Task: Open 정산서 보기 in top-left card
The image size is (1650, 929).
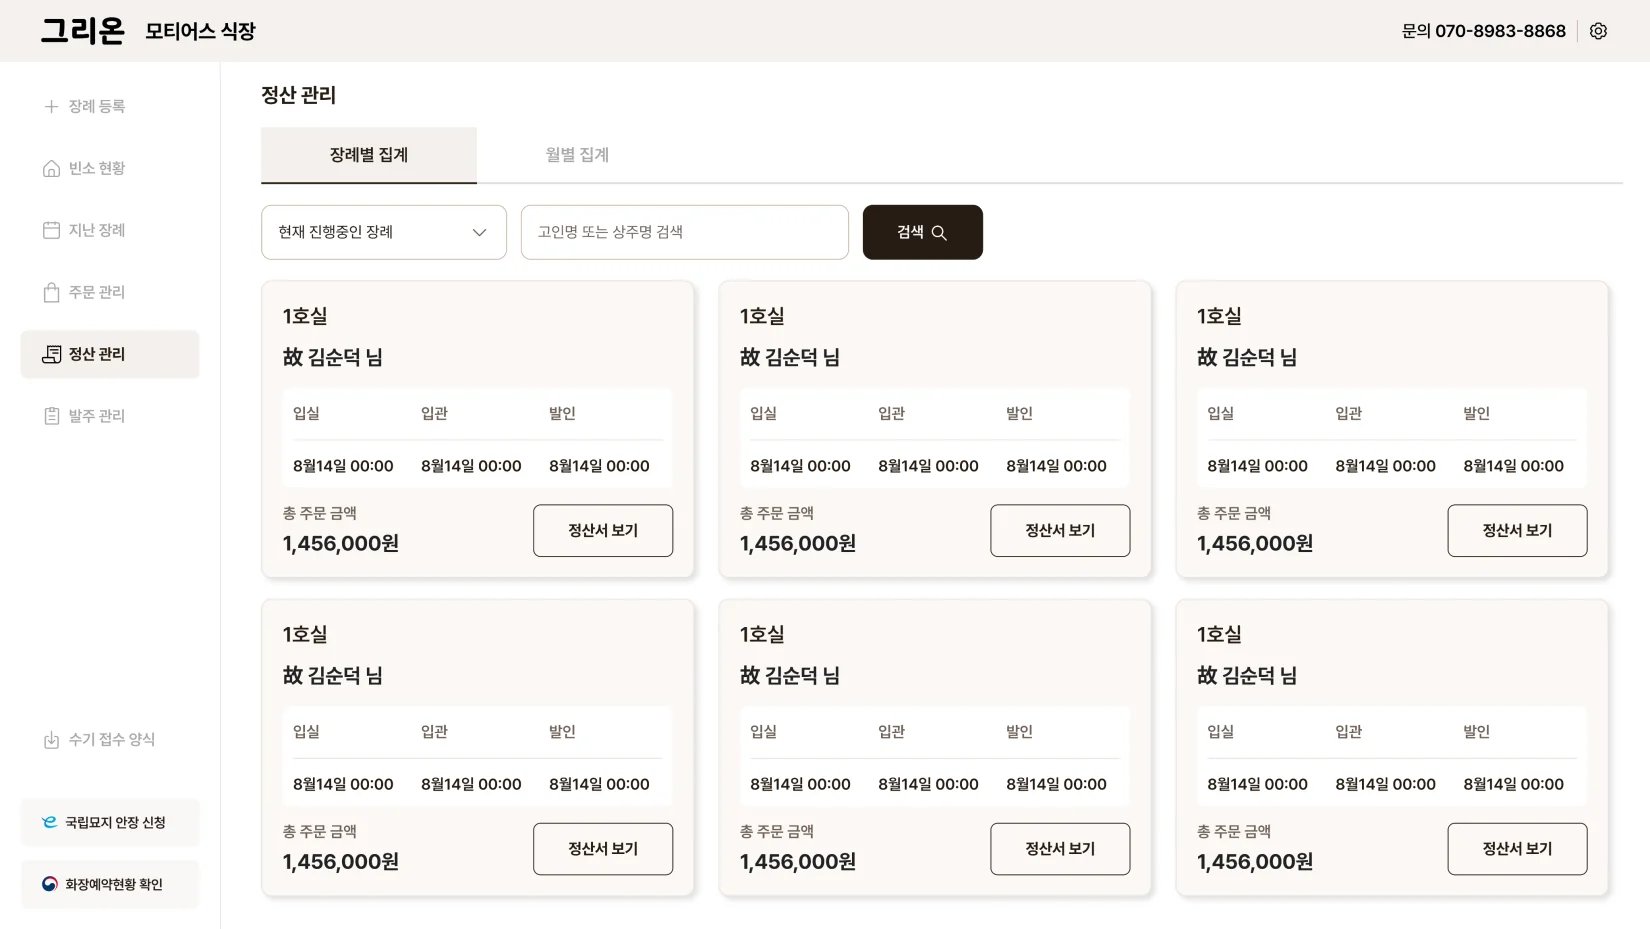Action: point(603,530)
